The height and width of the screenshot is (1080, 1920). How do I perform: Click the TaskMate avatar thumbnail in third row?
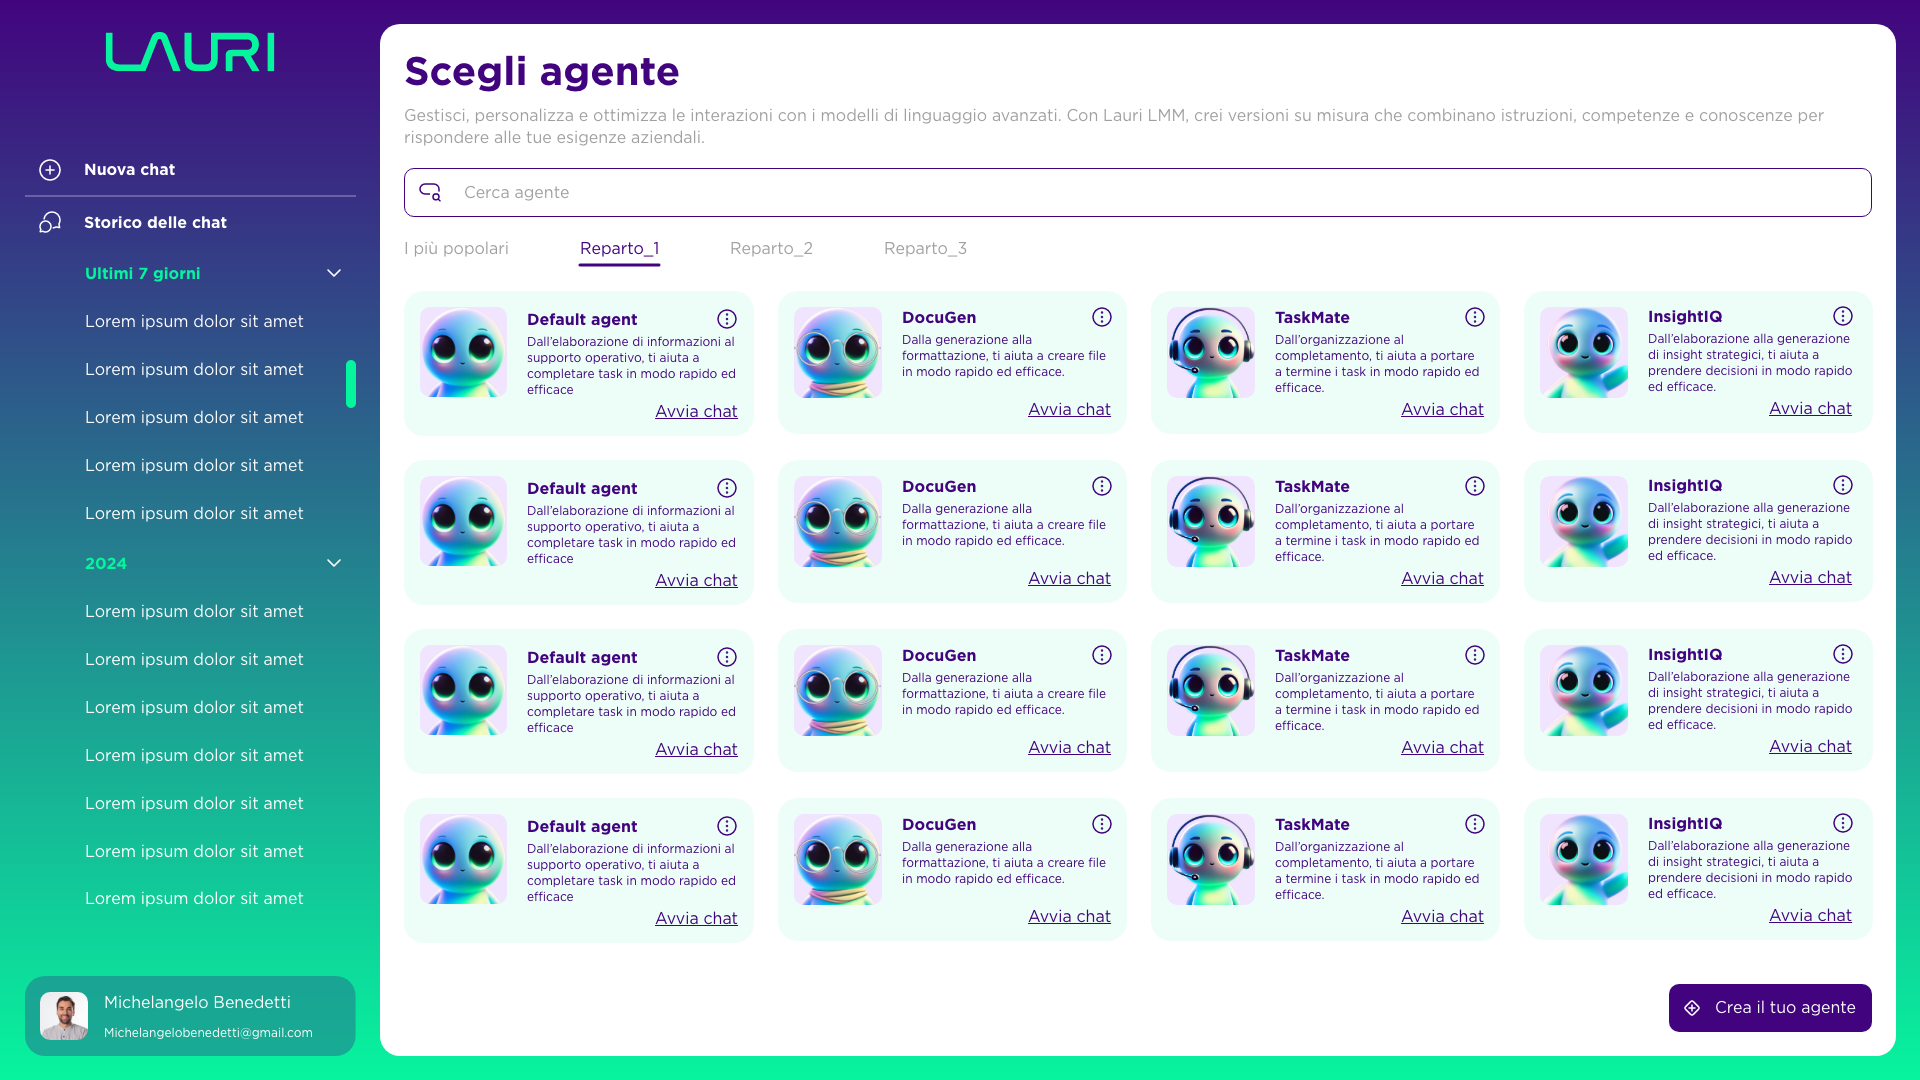(1211, 690)
